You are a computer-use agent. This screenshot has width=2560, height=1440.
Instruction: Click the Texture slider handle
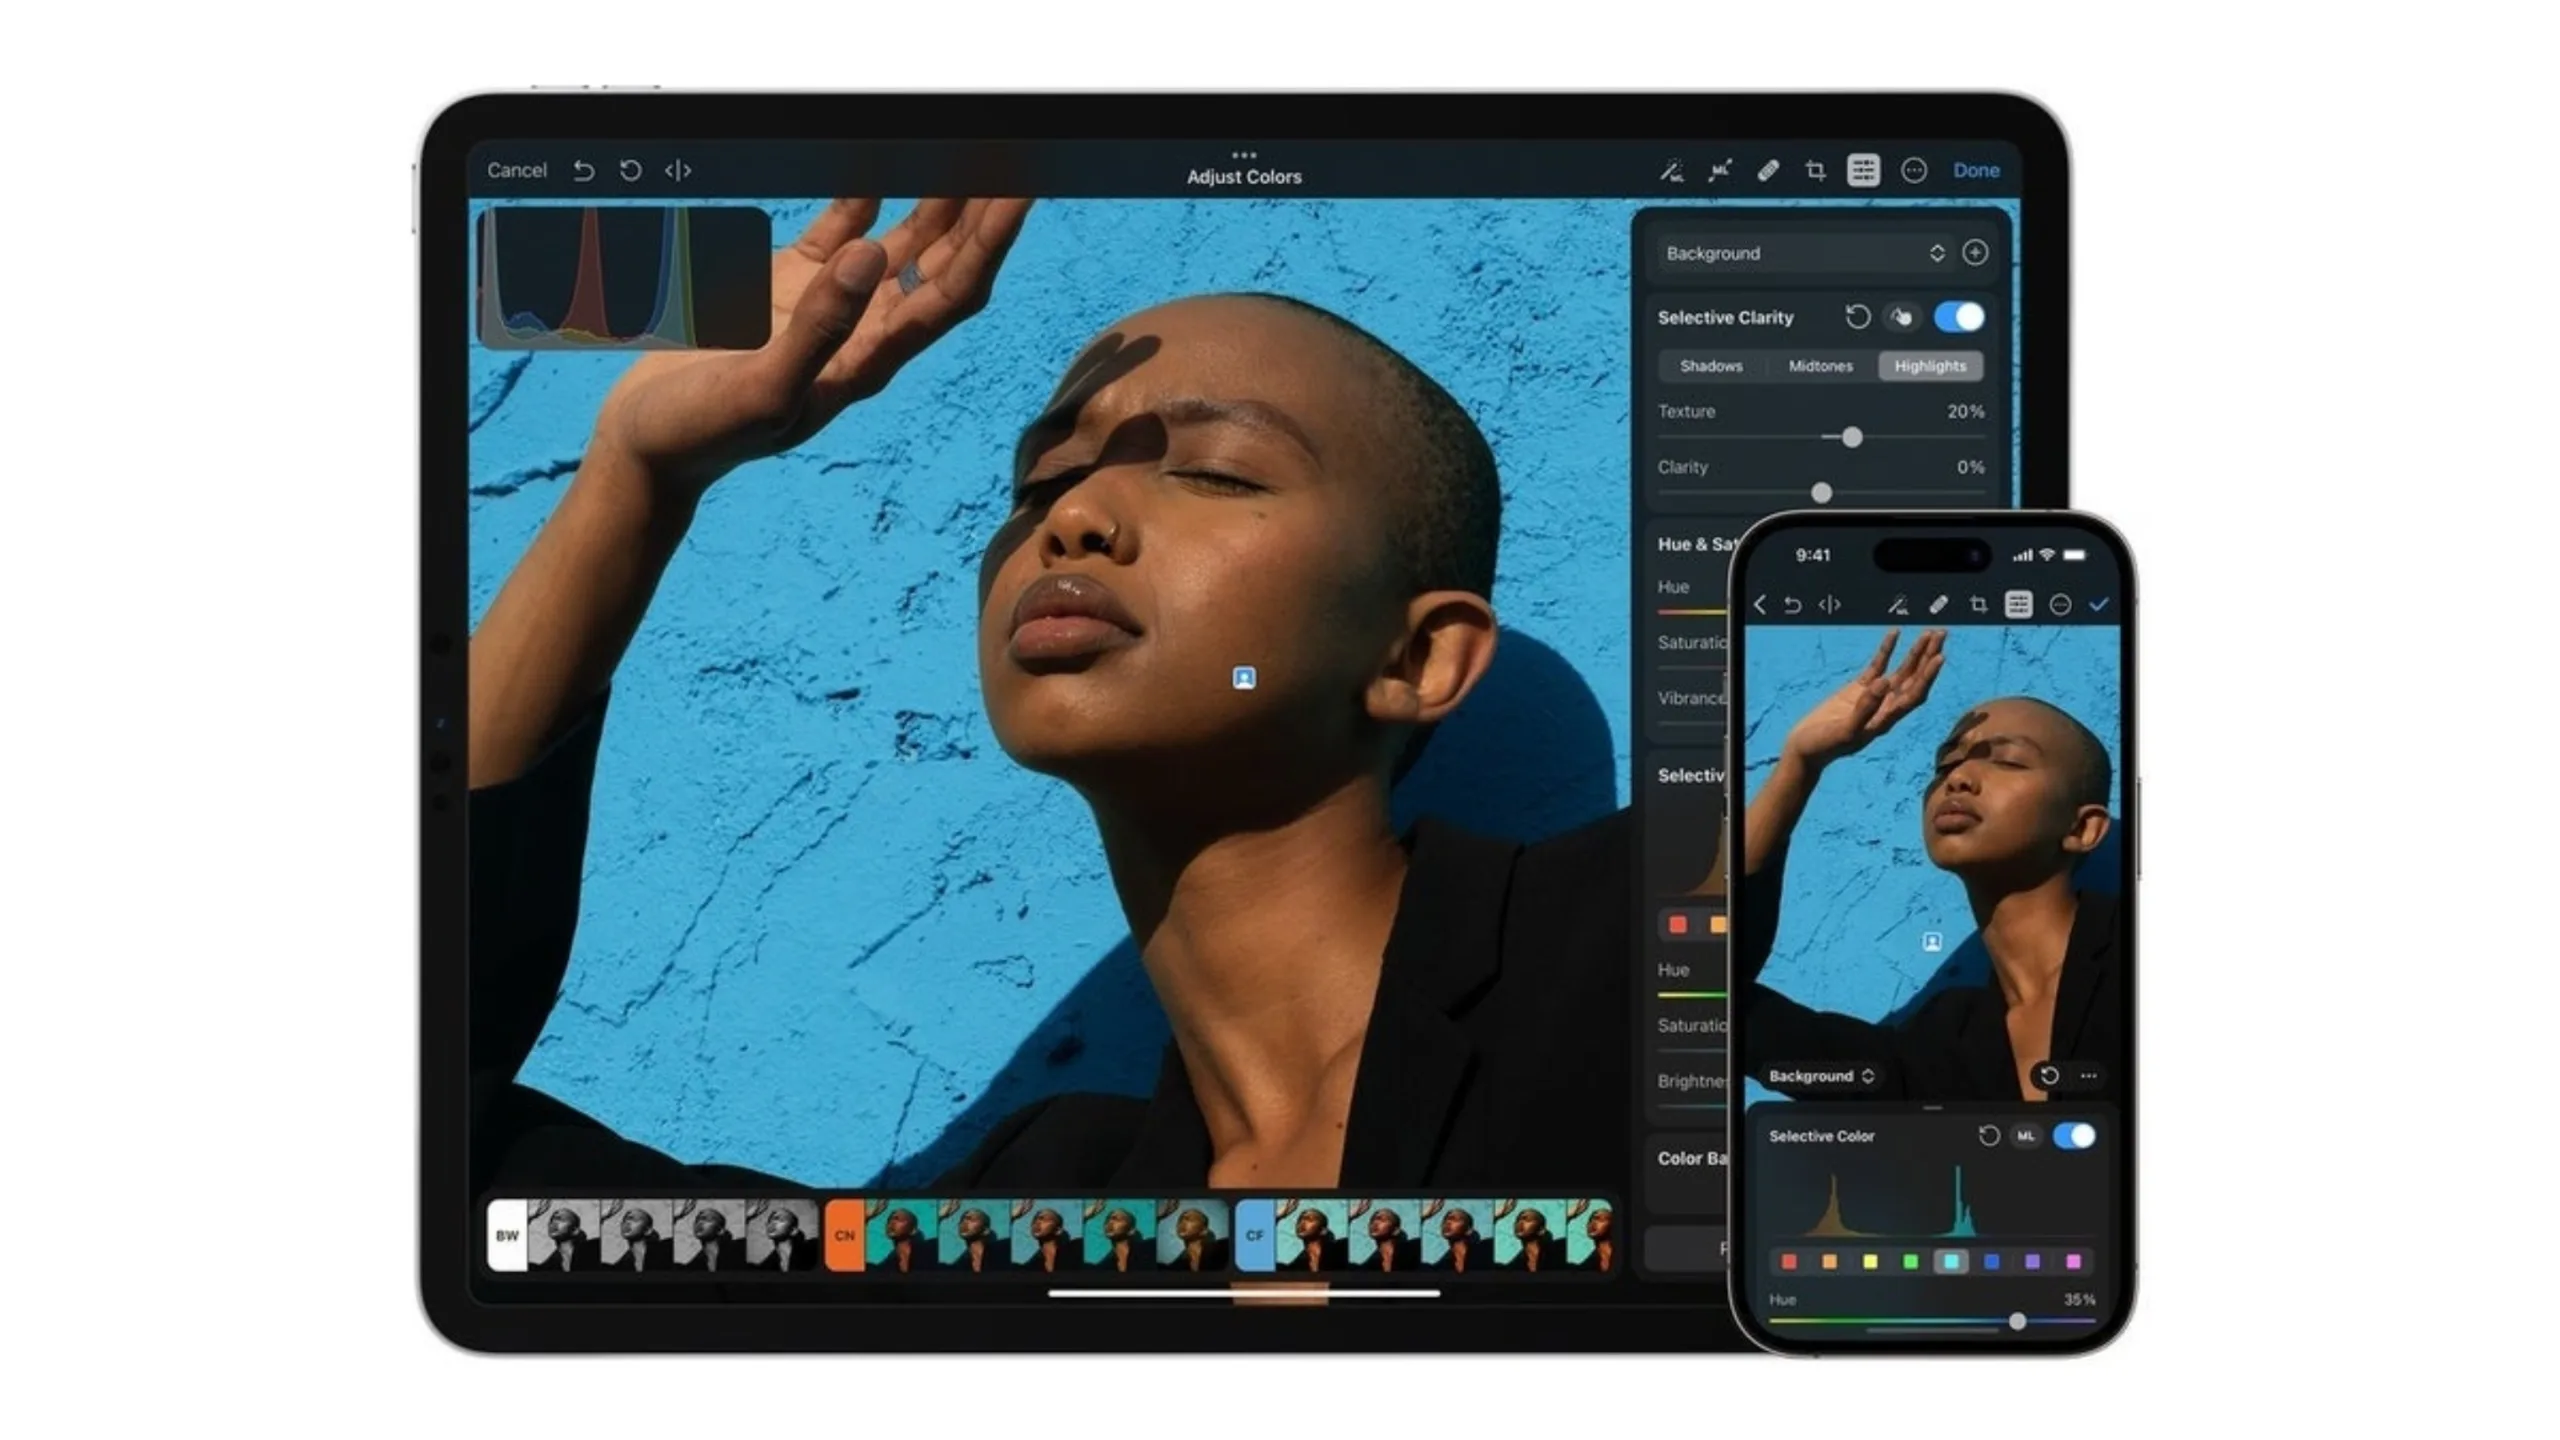pyautogui.click(x=1852, y=438)
